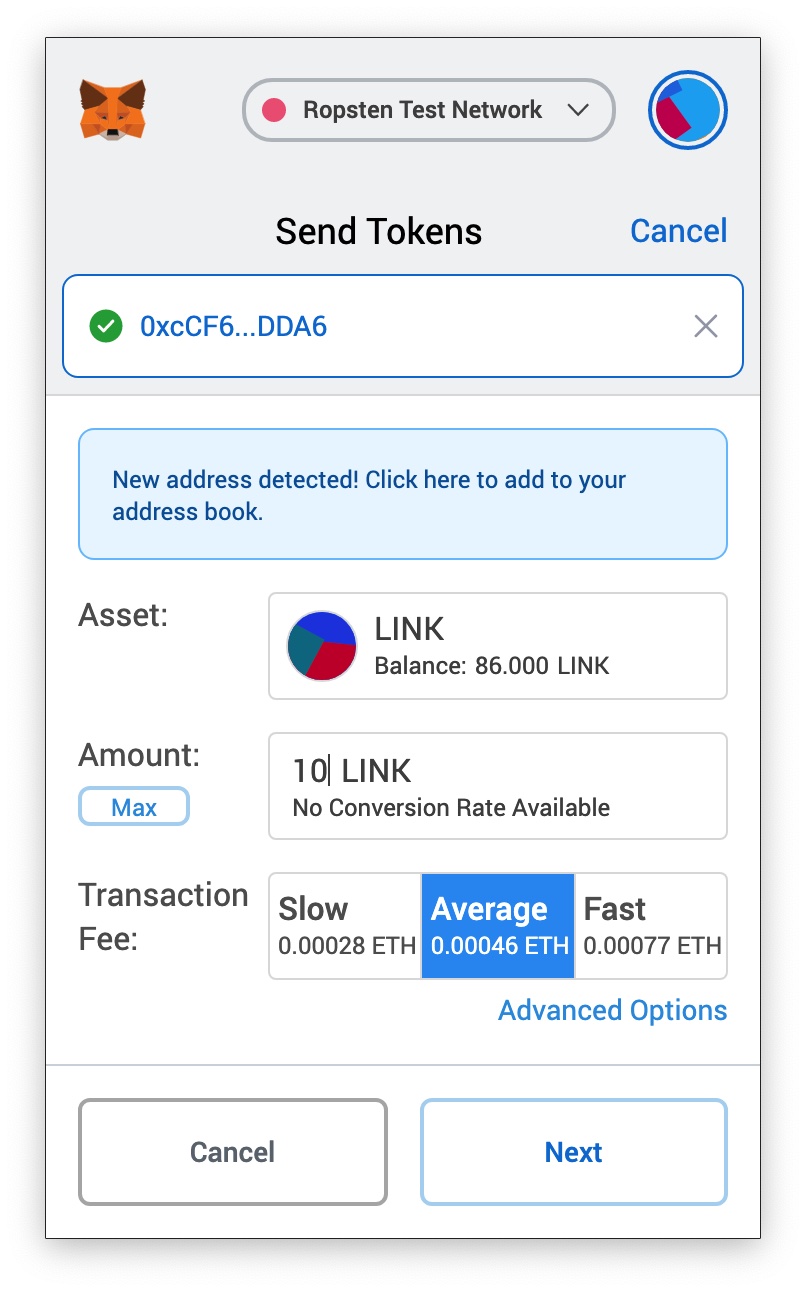This screenshot has height=1292, width=806.
Task: Click the Amount label
Action: (139, 755)
